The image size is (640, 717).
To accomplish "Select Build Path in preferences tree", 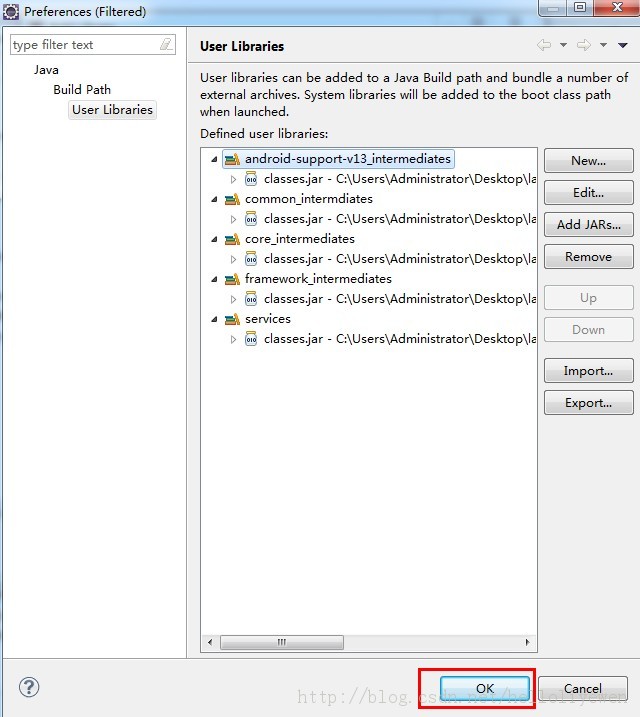I will 82,90.
